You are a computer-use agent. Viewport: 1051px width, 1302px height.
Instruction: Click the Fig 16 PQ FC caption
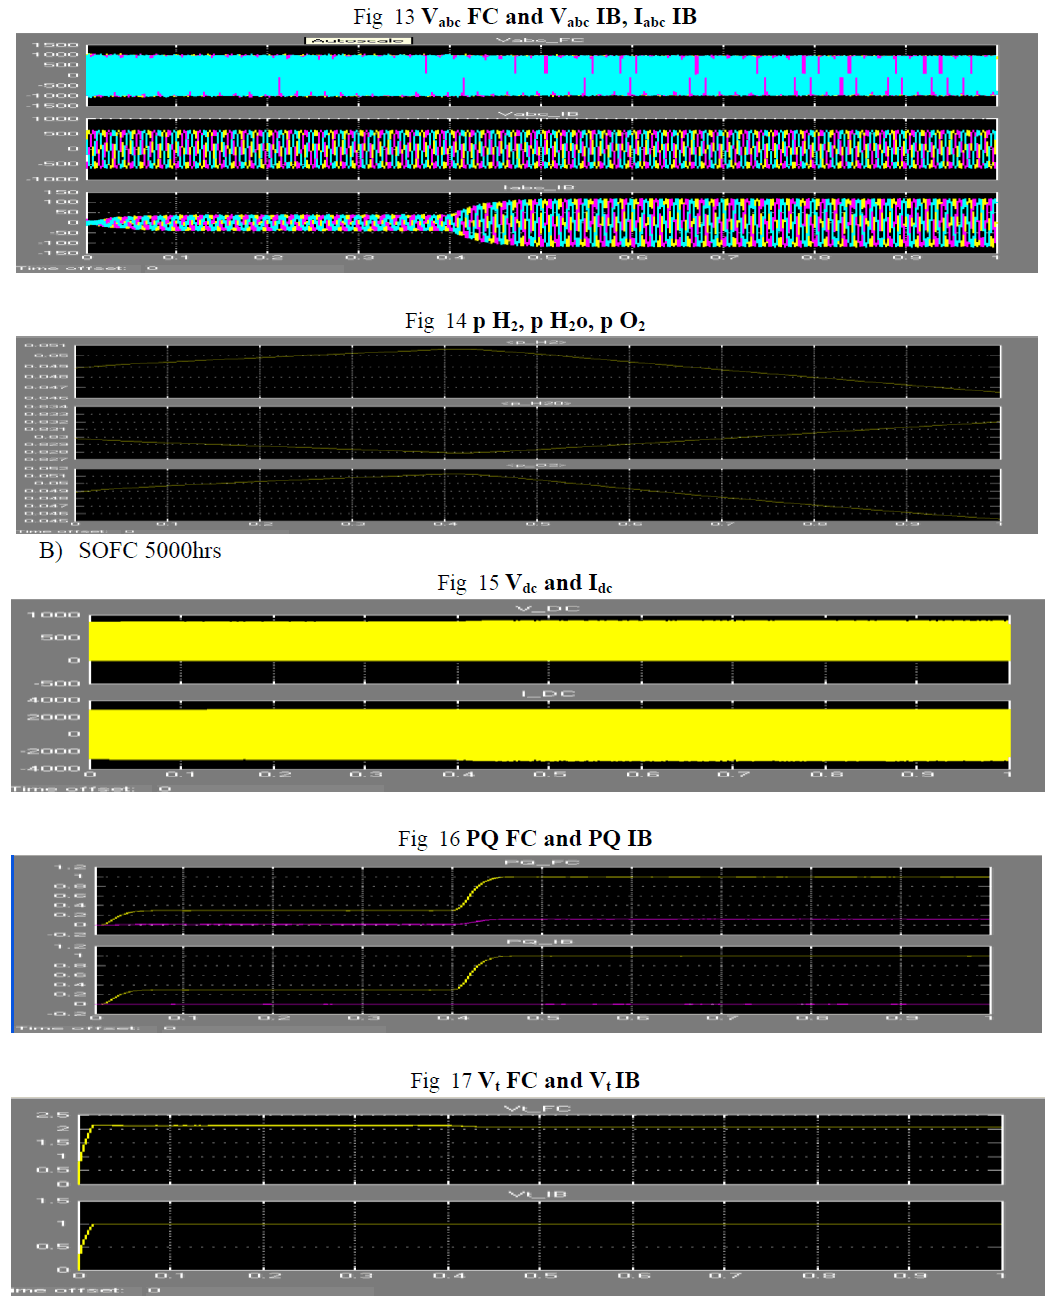click(x=525, y=839)
